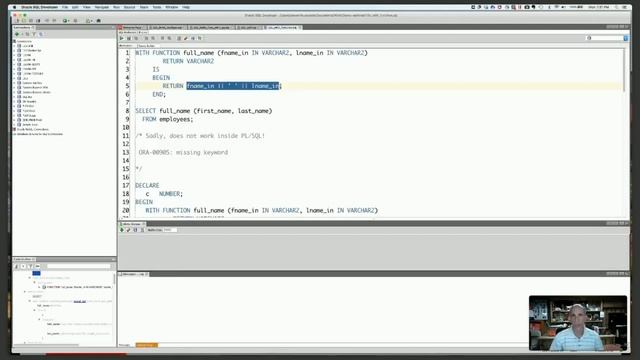Screen dimensions: 640x360
Task: Clear Dbms Output with the eraser icon
Action: (128, 230)
